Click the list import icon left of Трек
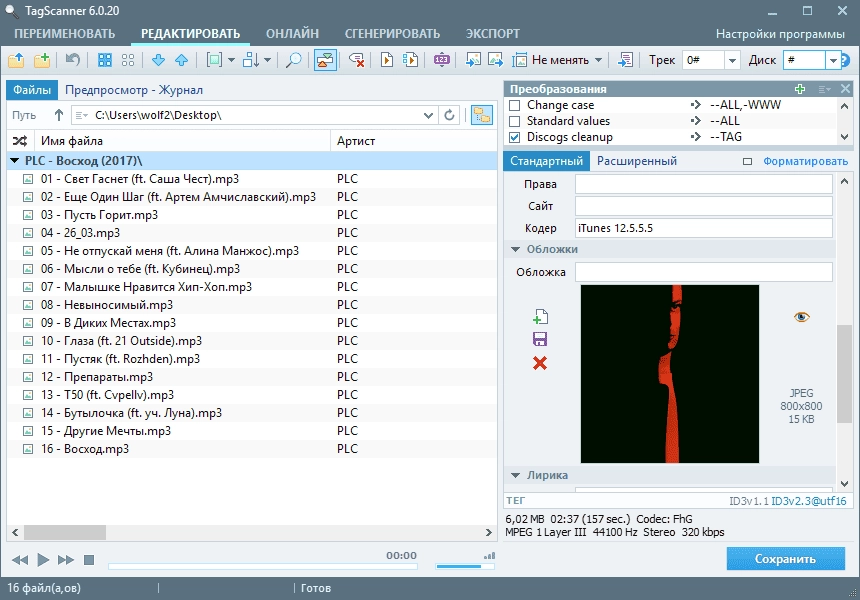The image size is (860, 600). 625,60
